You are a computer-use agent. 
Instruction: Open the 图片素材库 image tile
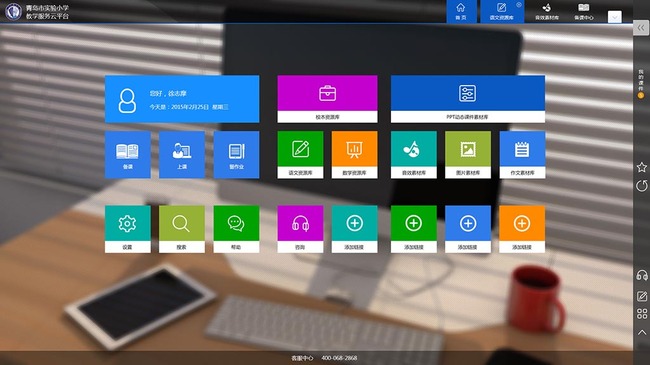(468, 155)
